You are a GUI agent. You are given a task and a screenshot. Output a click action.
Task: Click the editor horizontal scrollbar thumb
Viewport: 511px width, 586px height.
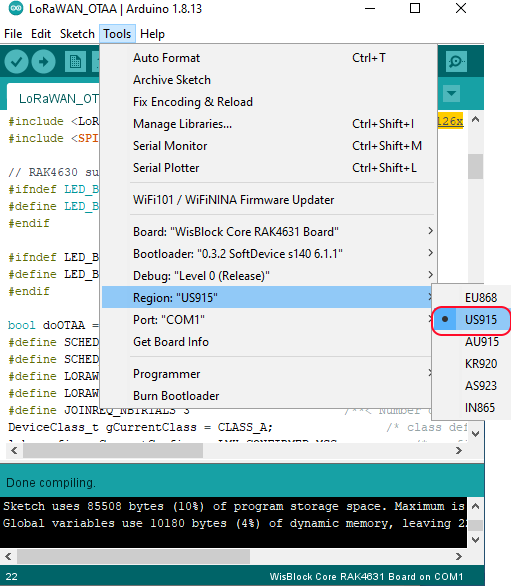113,451
